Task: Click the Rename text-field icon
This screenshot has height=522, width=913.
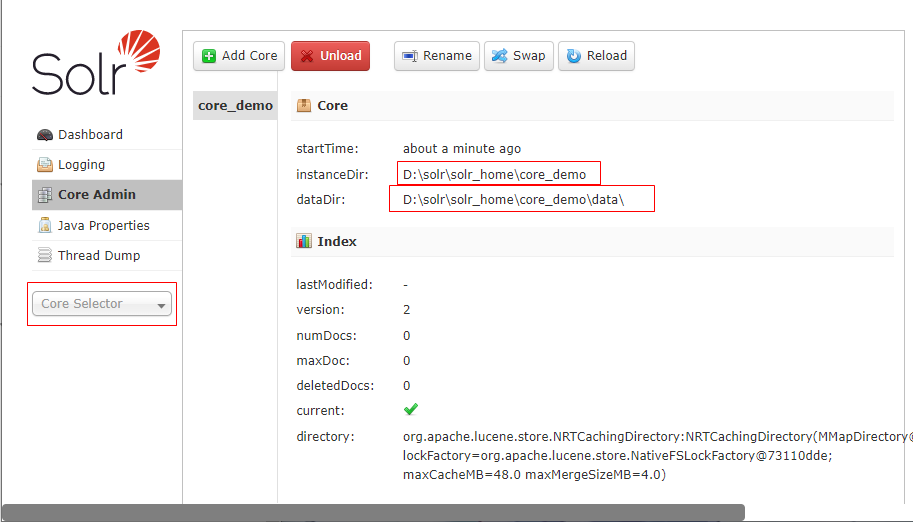Action: [410, 56]
